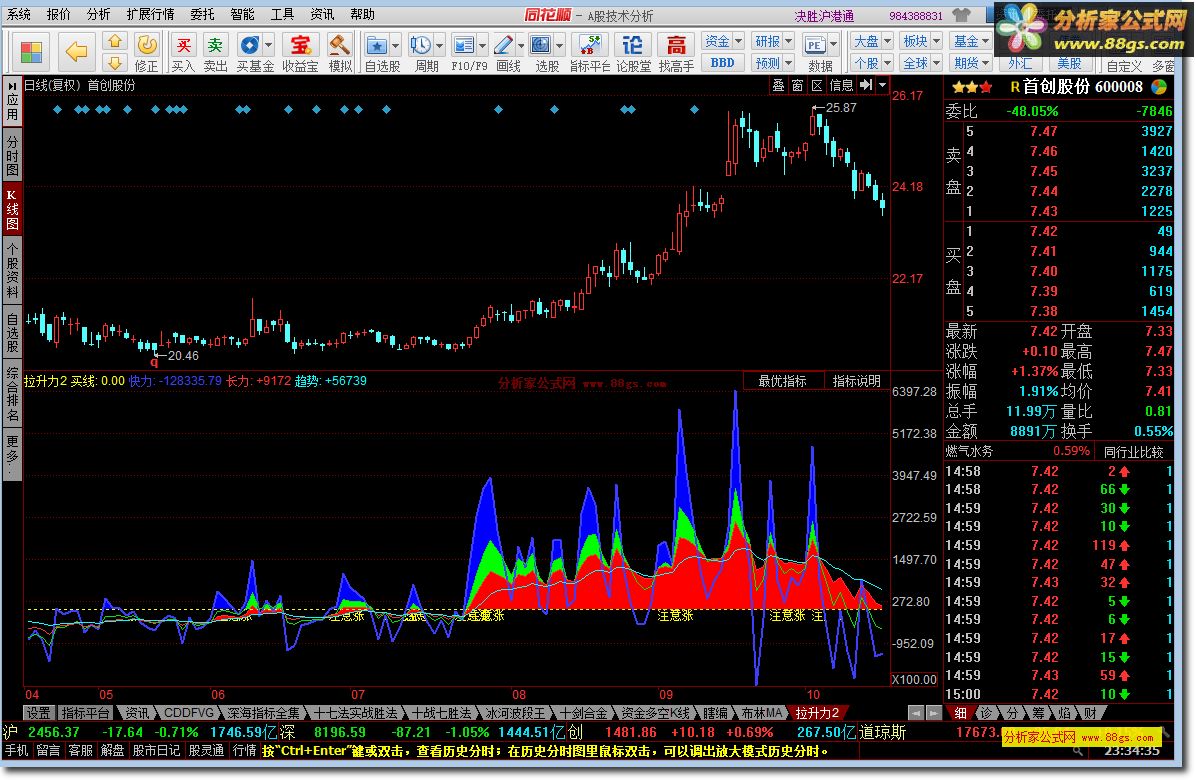The image size is (1196, 780).
Task: Select the 画线 drawing pencil icon
Action: tap(503, 46)
